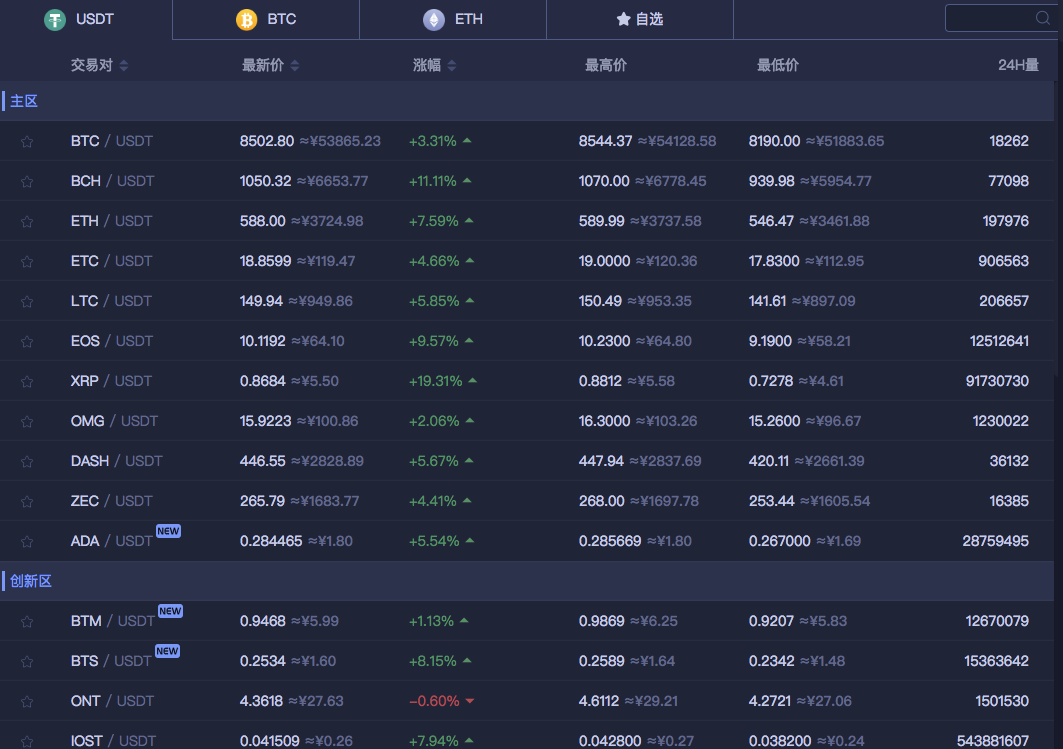Viewport: 1063px width, 749px height.
Task: Switch to the USDT market tab
Action: 86,20
